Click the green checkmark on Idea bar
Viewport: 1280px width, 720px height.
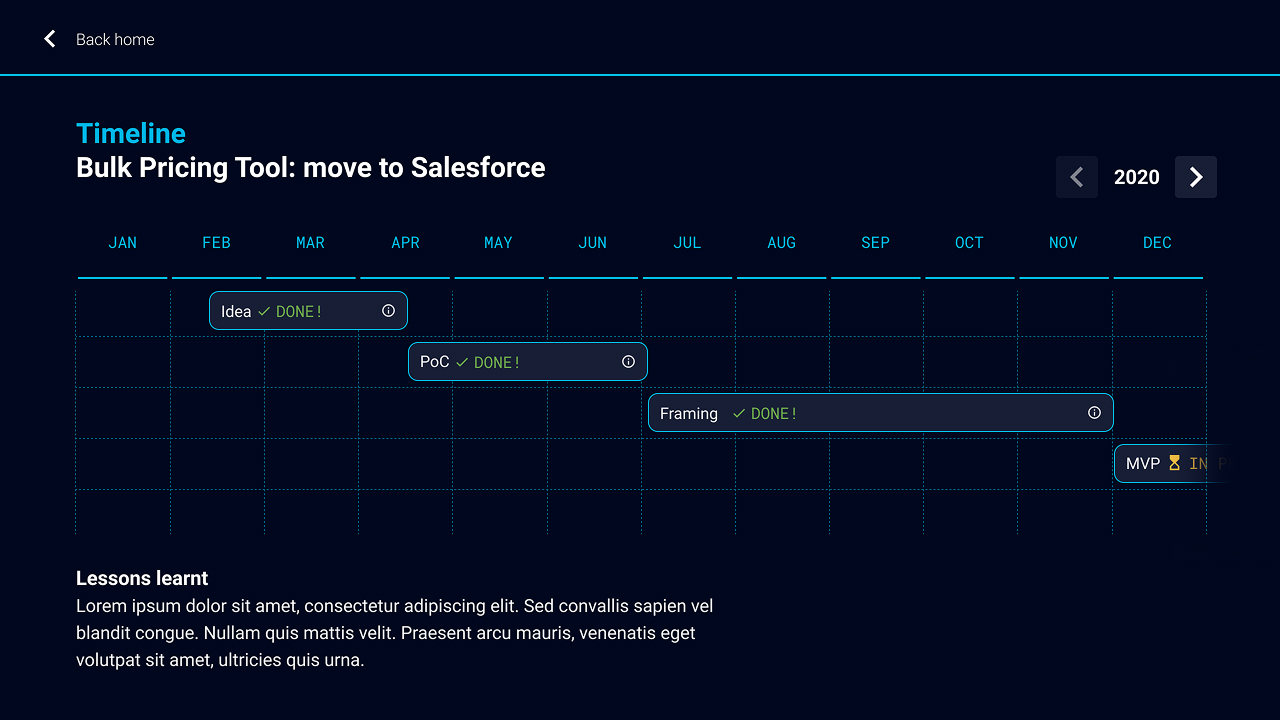[x=264, y=312]
